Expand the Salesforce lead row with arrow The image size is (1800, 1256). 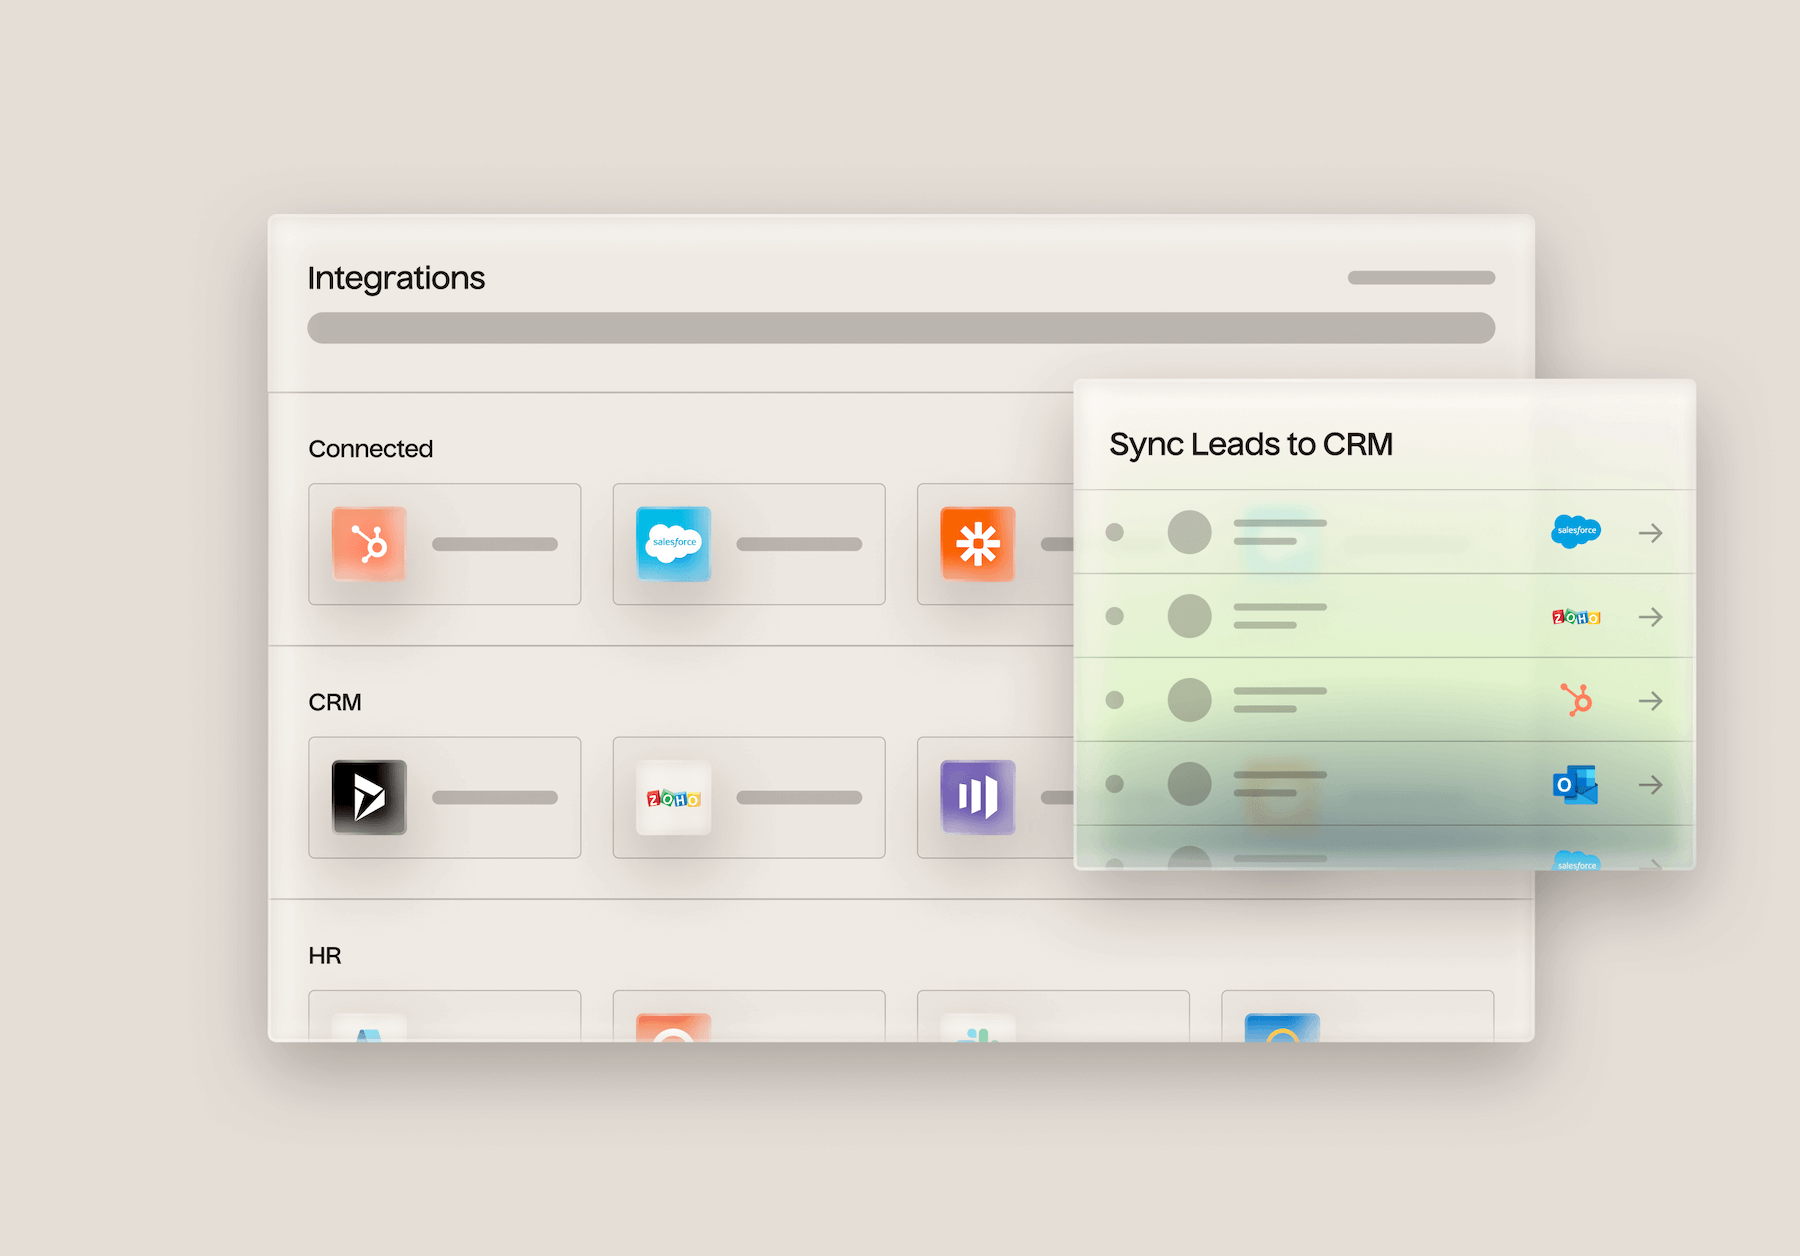coord(1650,533)
